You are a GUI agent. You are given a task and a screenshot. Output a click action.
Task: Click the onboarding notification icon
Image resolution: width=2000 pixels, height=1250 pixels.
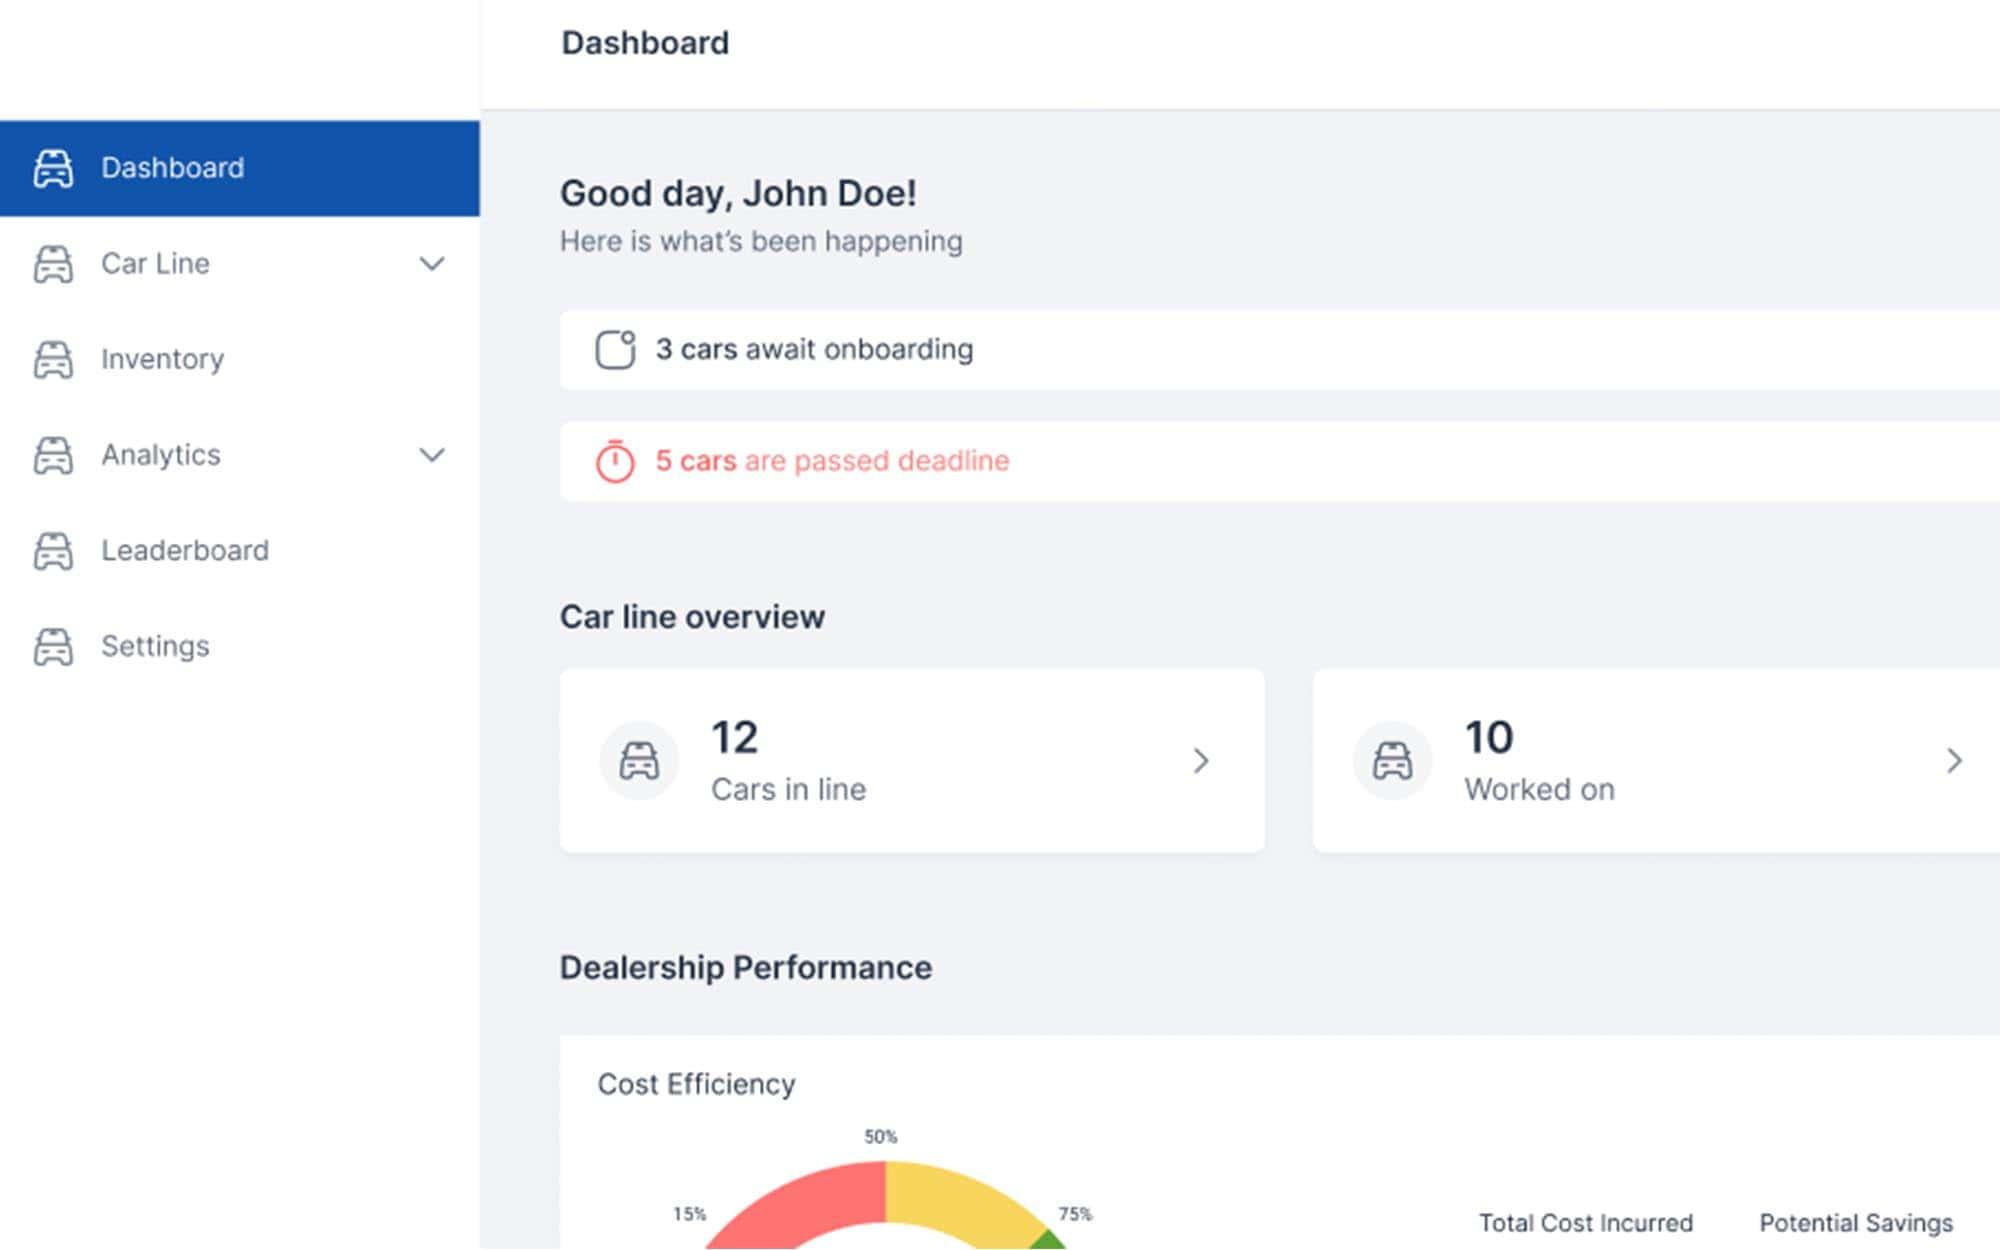coord(615,350)
